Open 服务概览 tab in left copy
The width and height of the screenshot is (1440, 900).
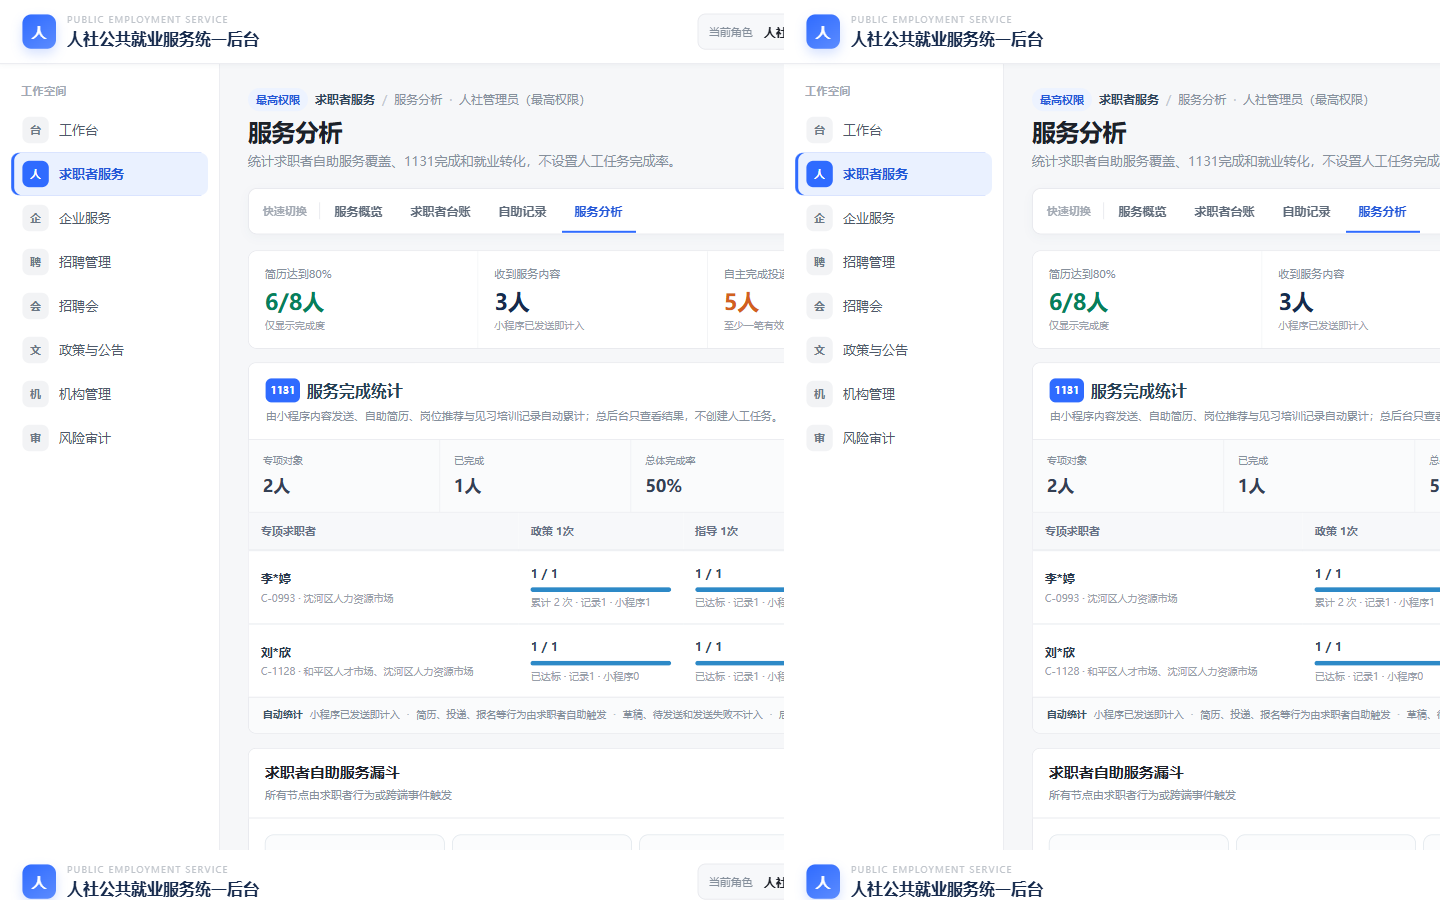pos(358,212)
